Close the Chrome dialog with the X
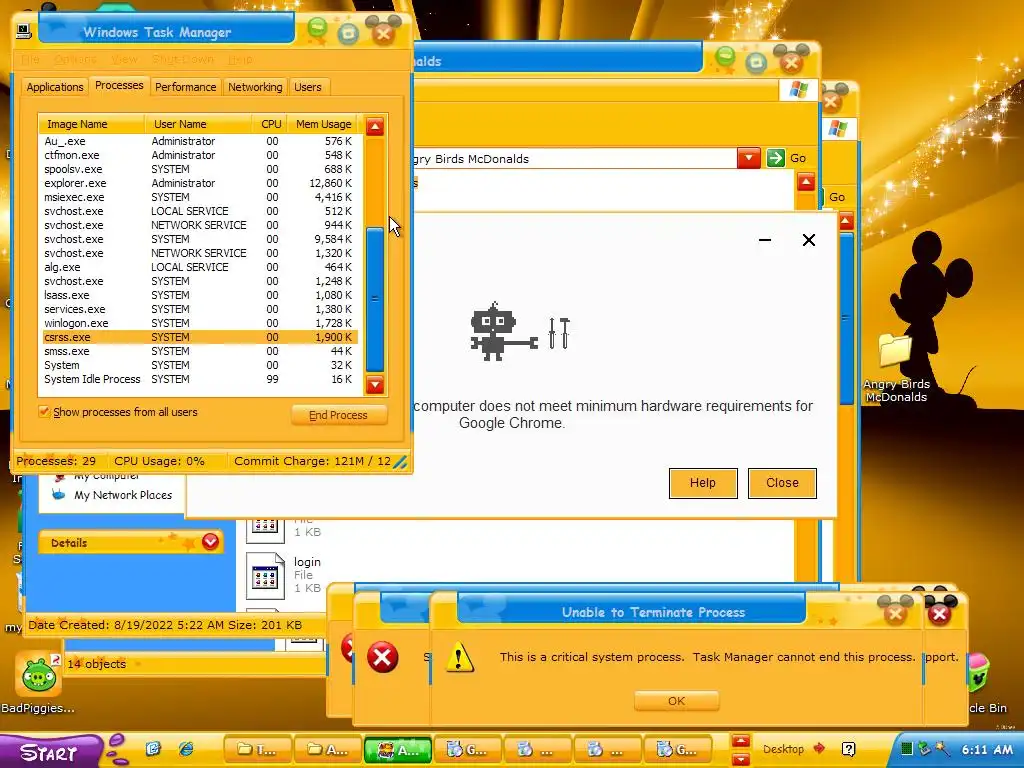Viewport: 1024px width, 768px height. [x=808, y=240]
